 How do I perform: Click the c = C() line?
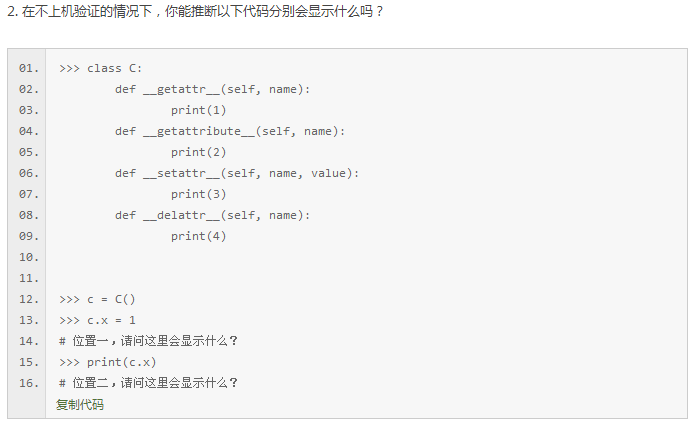click(97, 299)
